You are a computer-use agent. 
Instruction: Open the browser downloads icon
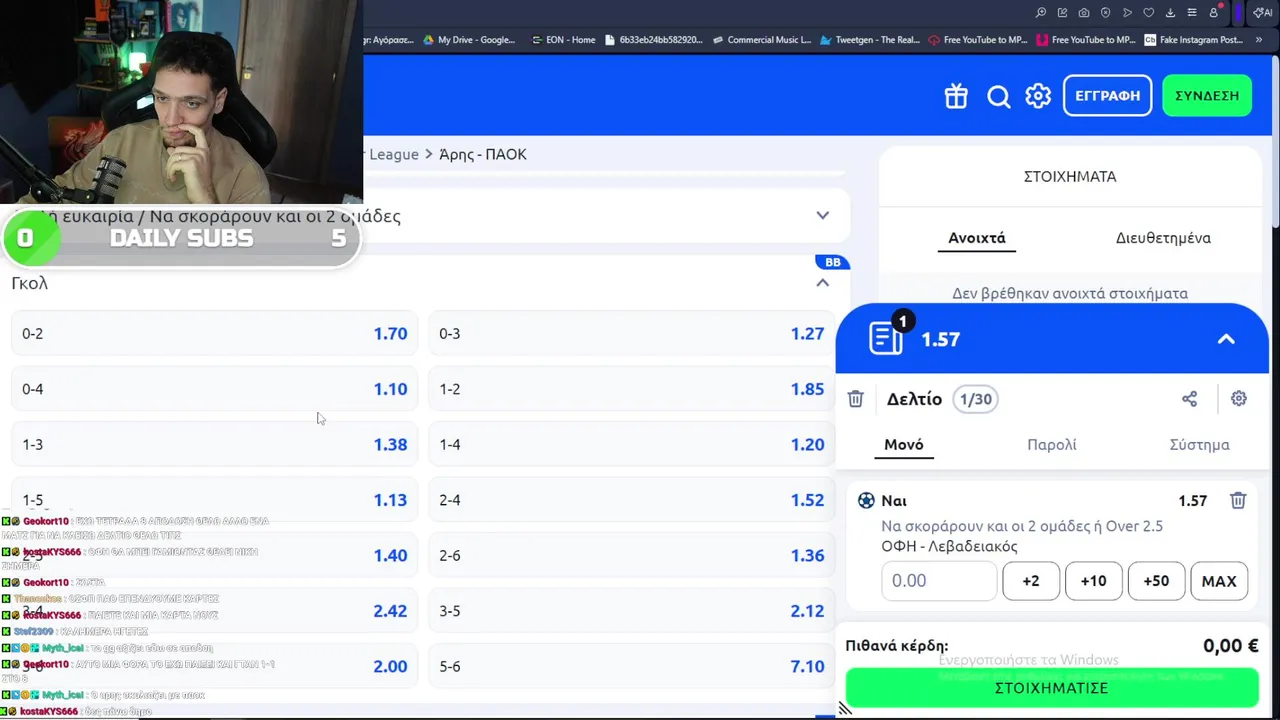coord(1170,13)
